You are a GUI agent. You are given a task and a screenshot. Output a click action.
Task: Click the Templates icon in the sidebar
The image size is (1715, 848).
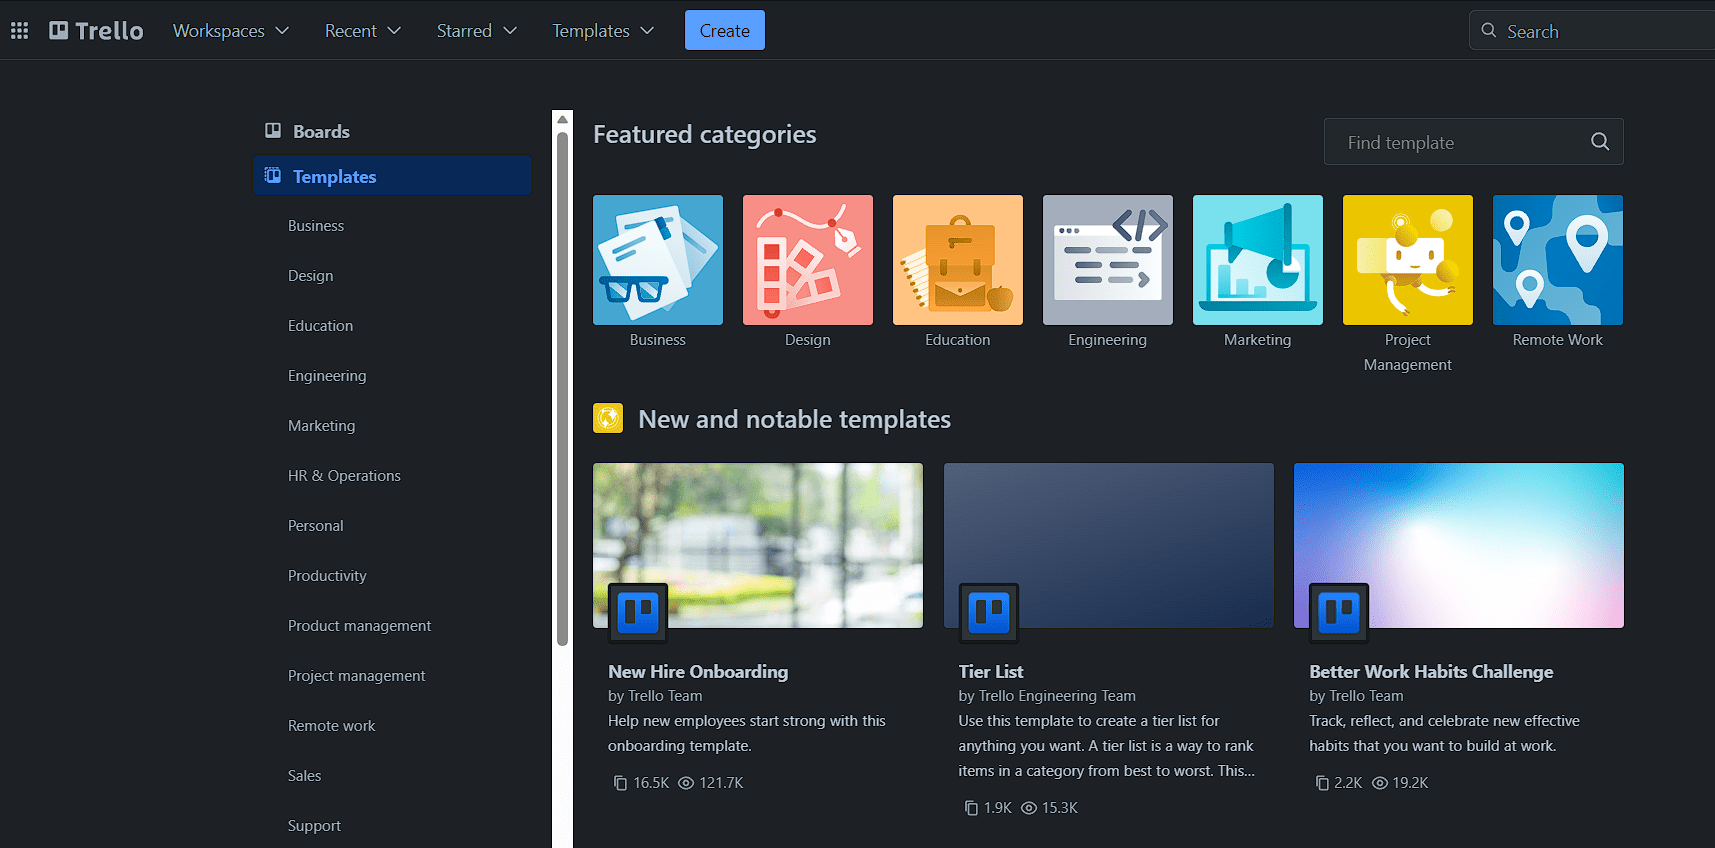272,176
